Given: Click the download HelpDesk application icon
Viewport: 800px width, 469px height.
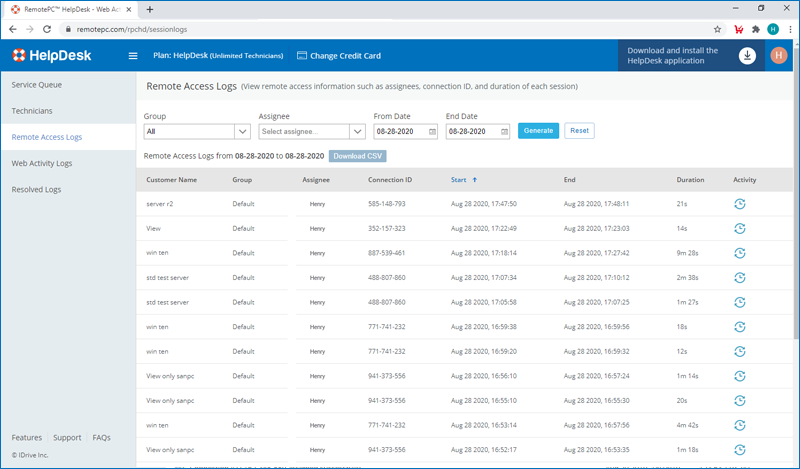Looking at the screenshot, I should coord(747,56).
